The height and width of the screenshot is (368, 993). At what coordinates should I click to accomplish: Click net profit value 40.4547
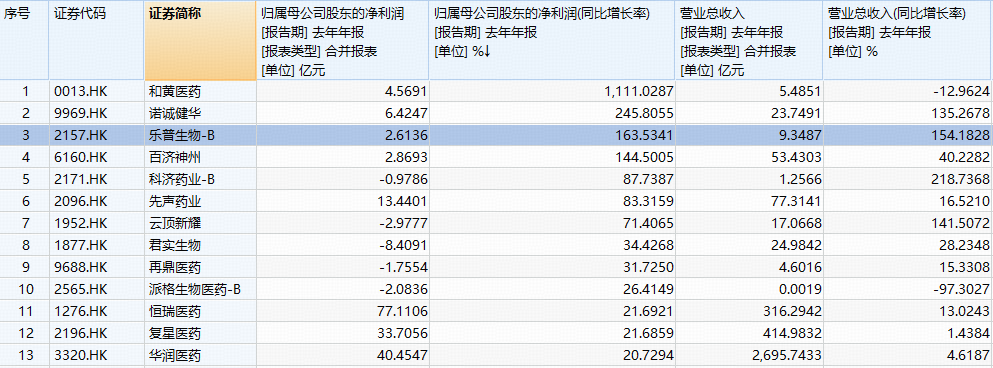[x=403, y=355]
